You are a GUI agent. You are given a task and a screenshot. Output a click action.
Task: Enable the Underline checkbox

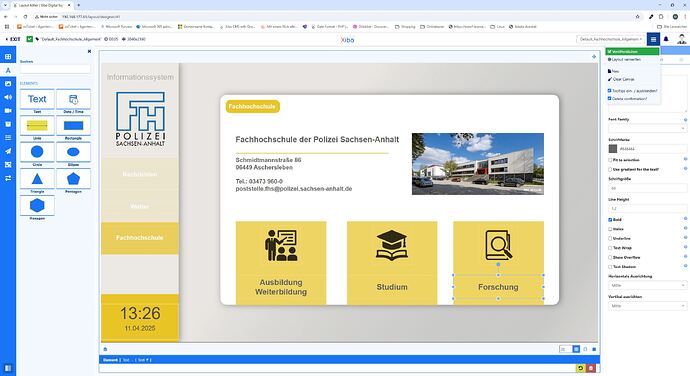(x=610, y=238)
